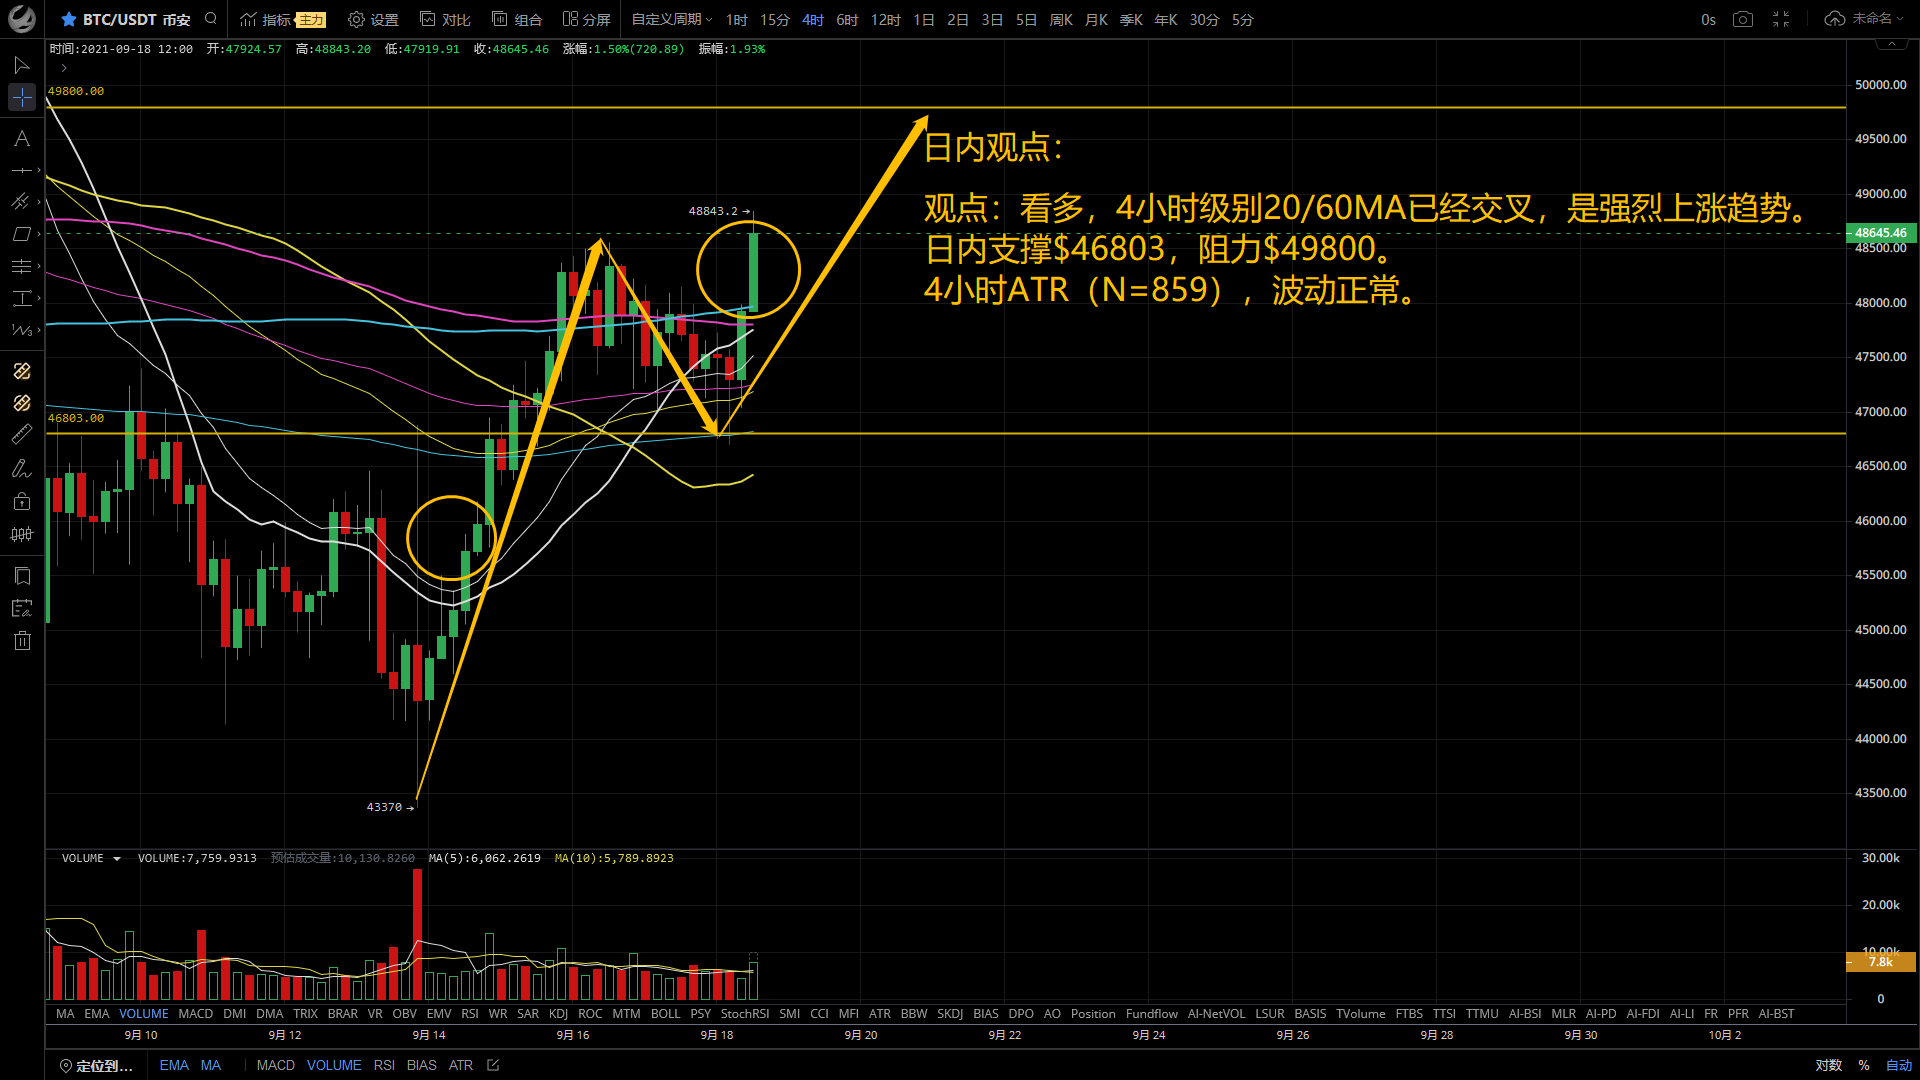Toggle the lock drawings icon

[x=22, y=502]
